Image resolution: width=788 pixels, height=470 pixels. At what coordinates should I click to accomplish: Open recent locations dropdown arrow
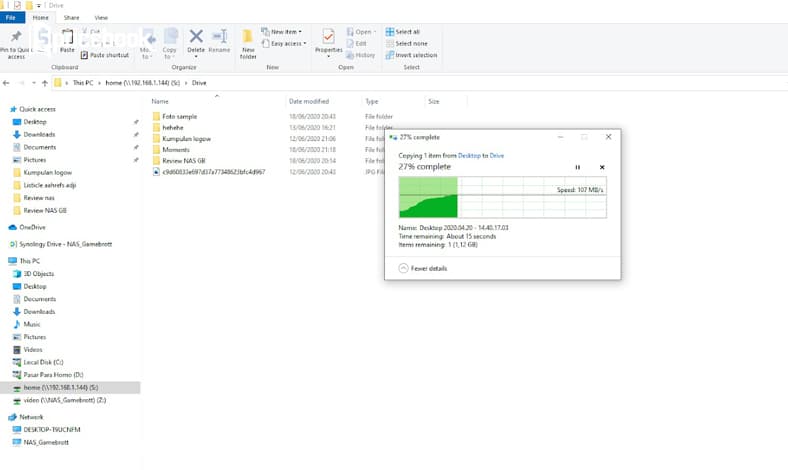tap(33, 83)
